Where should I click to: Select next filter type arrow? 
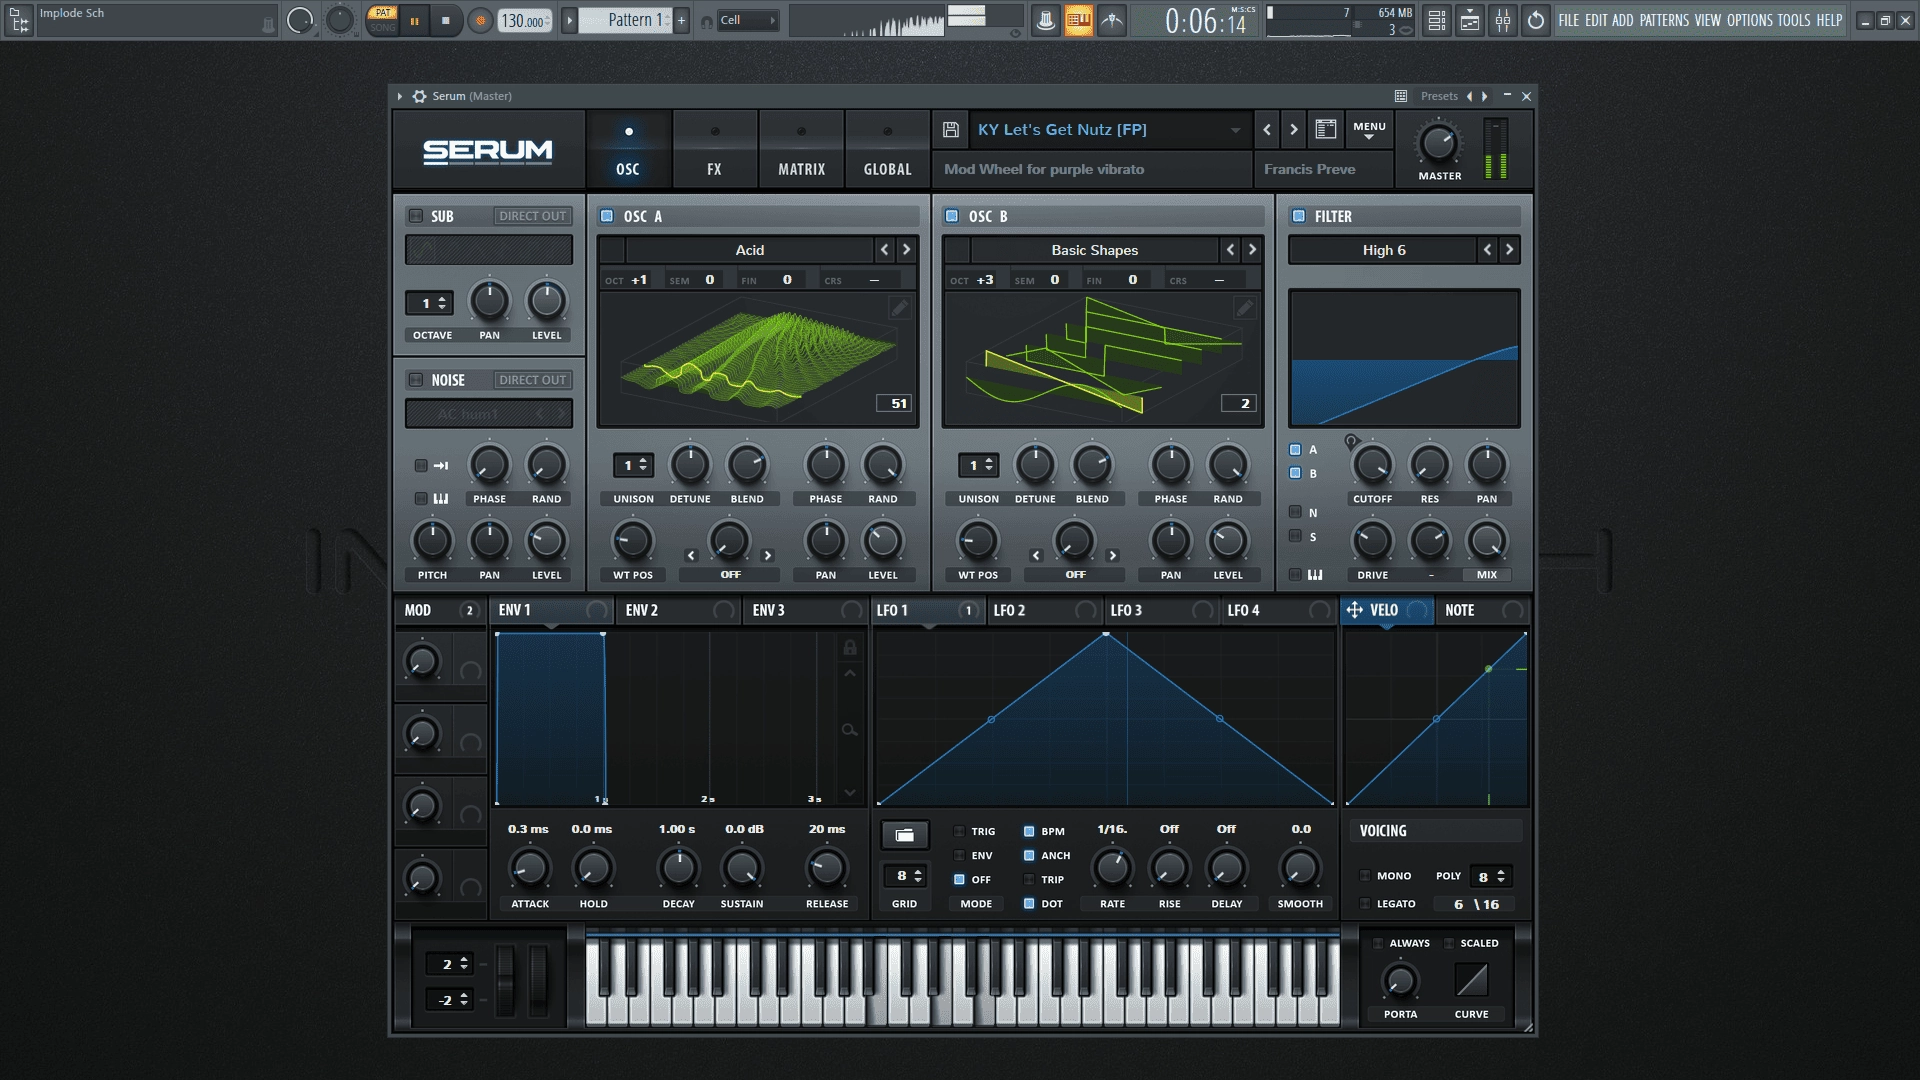[x=1509, y=250]
